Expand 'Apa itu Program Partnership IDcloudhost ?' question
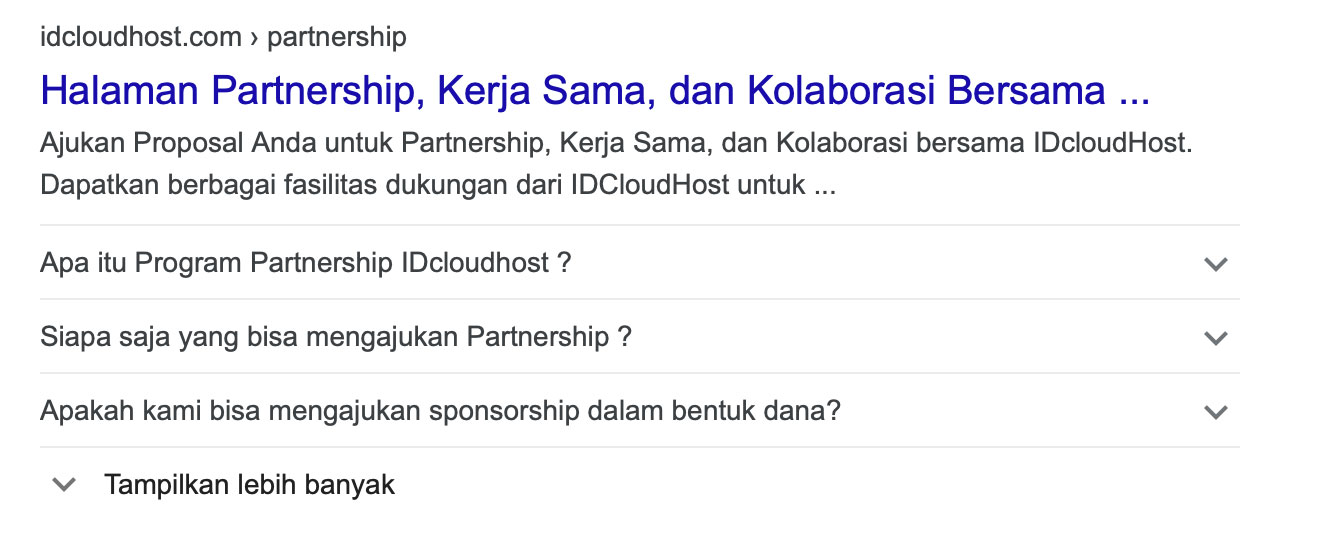The width and height of the screenshot is (1320, 554). pyautogui.click(x=305, y=263)
